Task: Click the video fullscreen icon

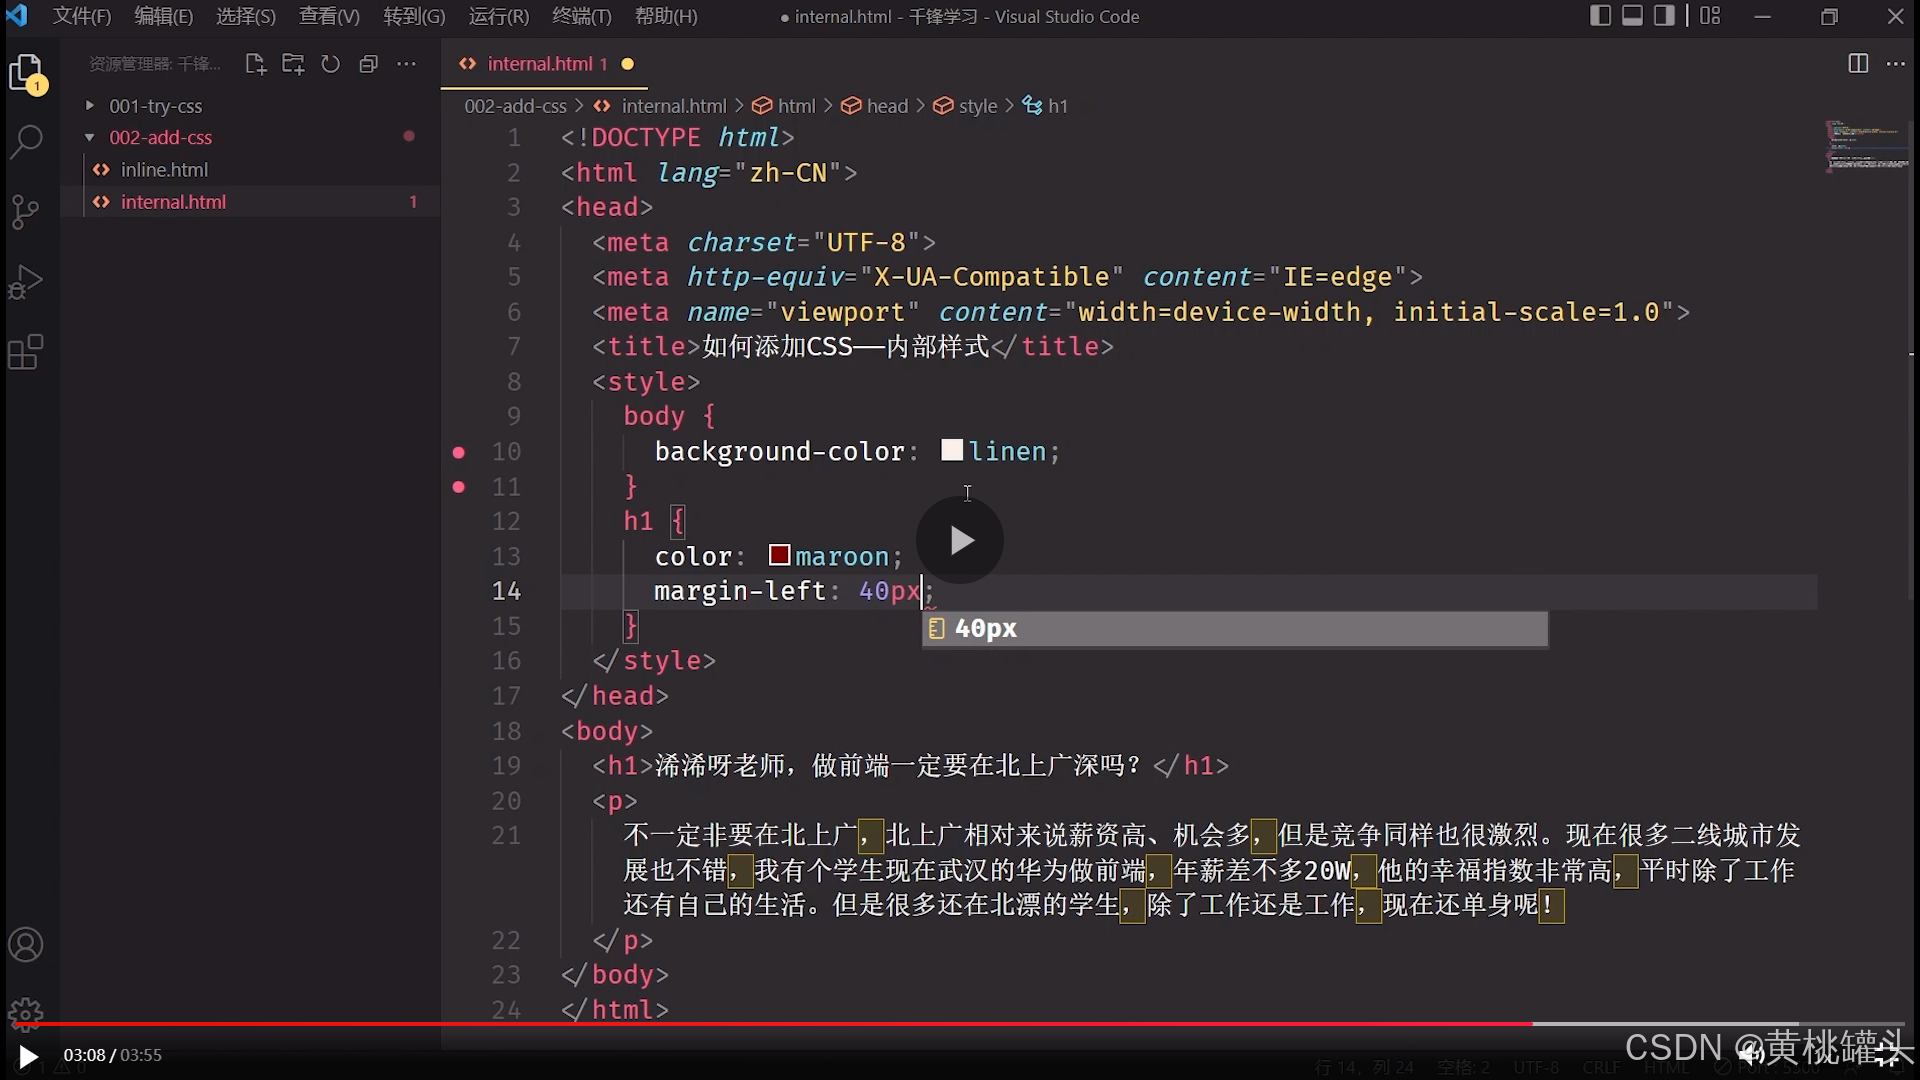Action: pyautogui.click(x=1887, y=1054)
